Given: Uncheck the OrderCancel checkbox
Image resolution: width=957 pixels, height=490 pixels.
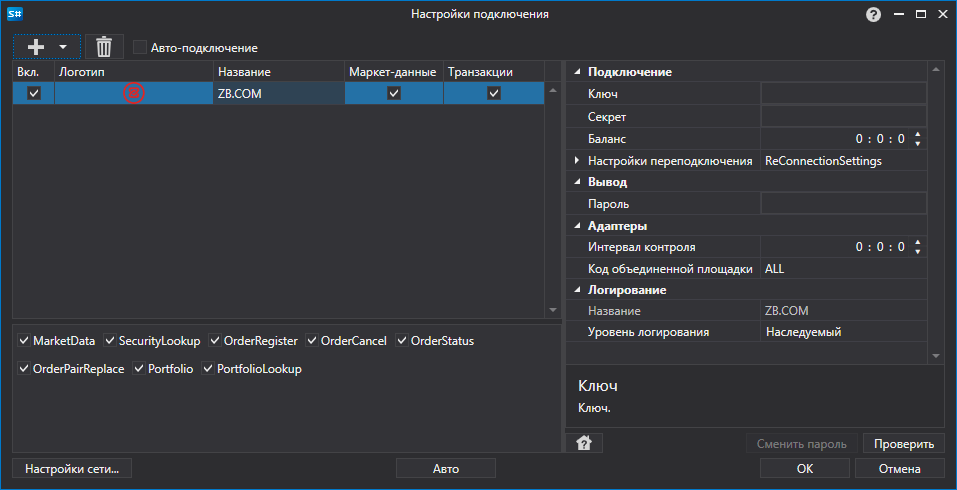Looking at the screenshot, I should [x=312, y=341].
